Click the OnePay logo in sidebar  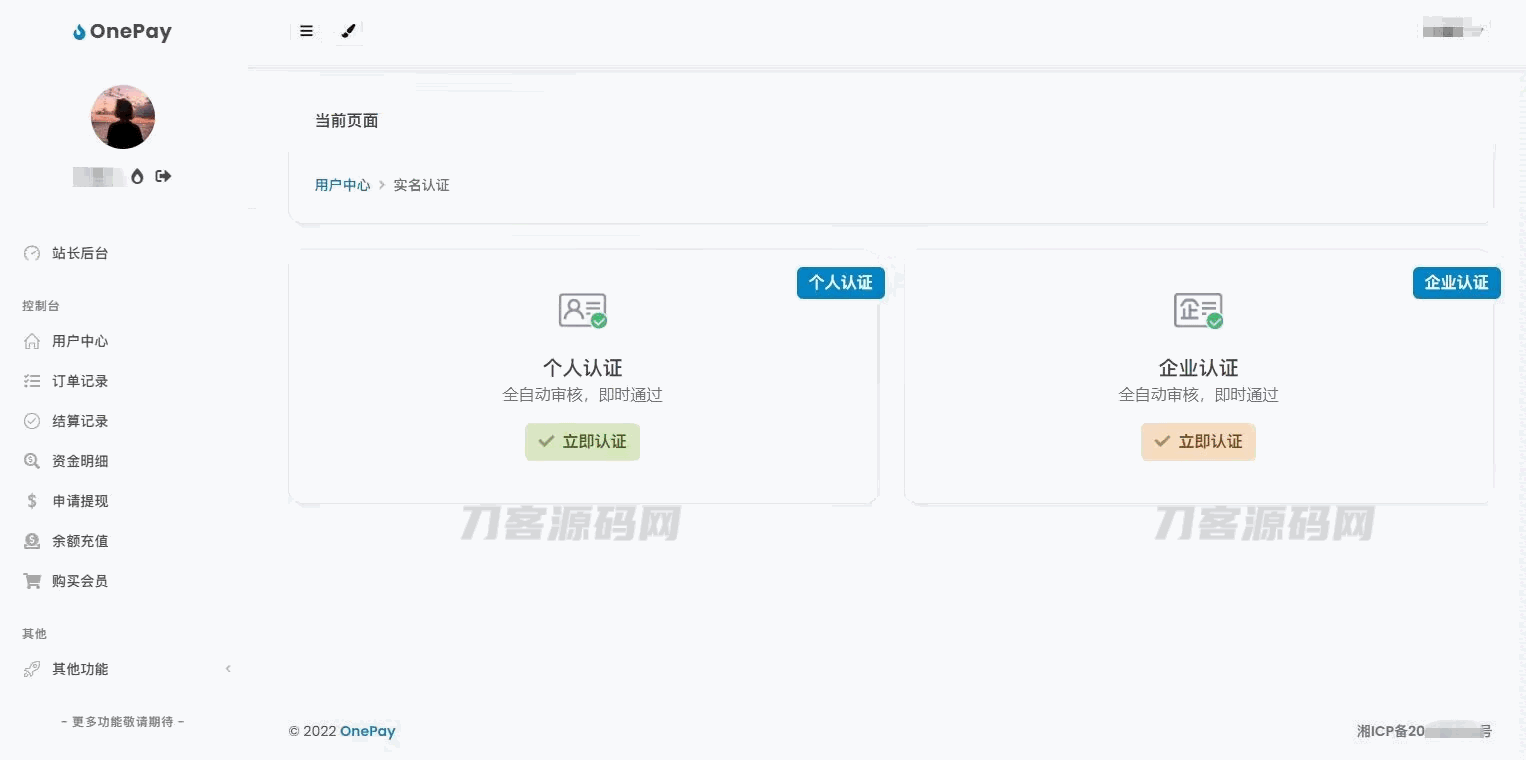122,32
